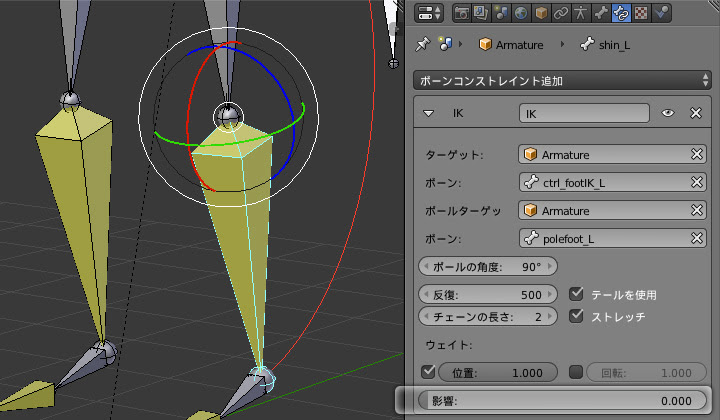
Task: Uncheck the 位置 weight checkbox
Action: [428, 372]
